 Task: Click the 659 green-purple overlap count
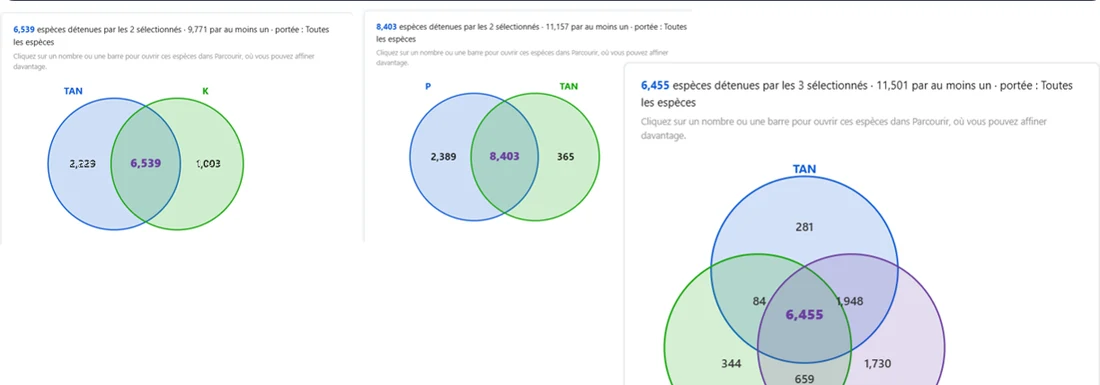pos(804,379)
